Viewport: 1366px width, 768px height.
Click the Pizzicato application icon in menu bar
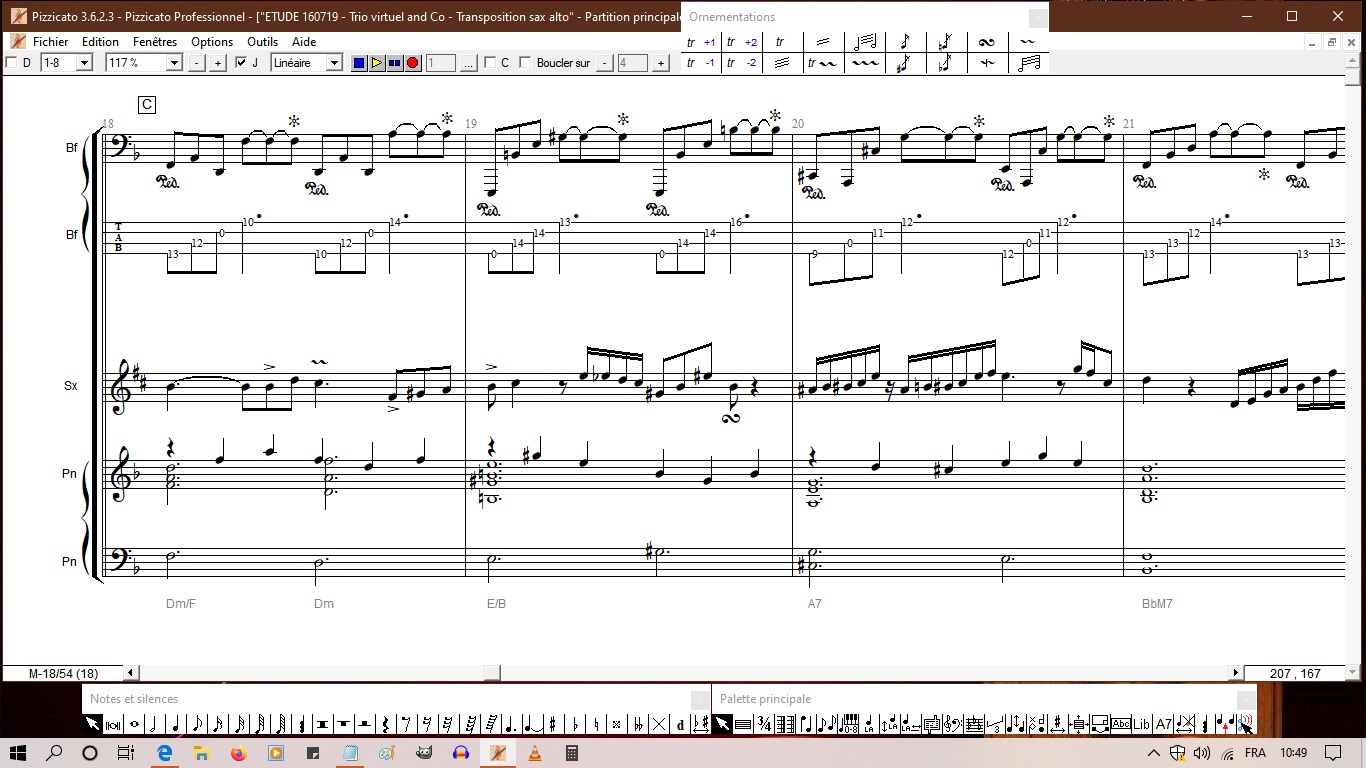point(18,42)
